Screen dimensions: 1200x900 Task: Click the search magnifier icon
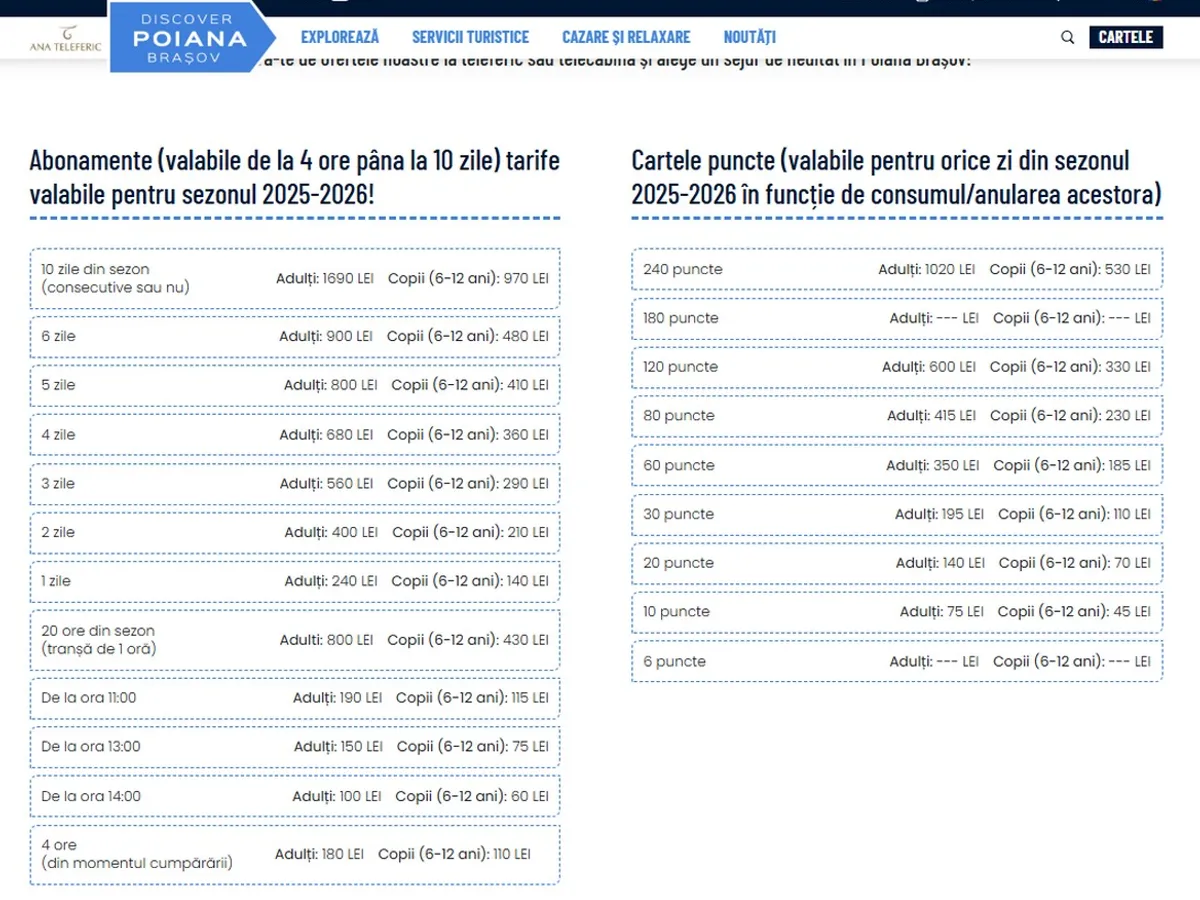click(1067, 38)
